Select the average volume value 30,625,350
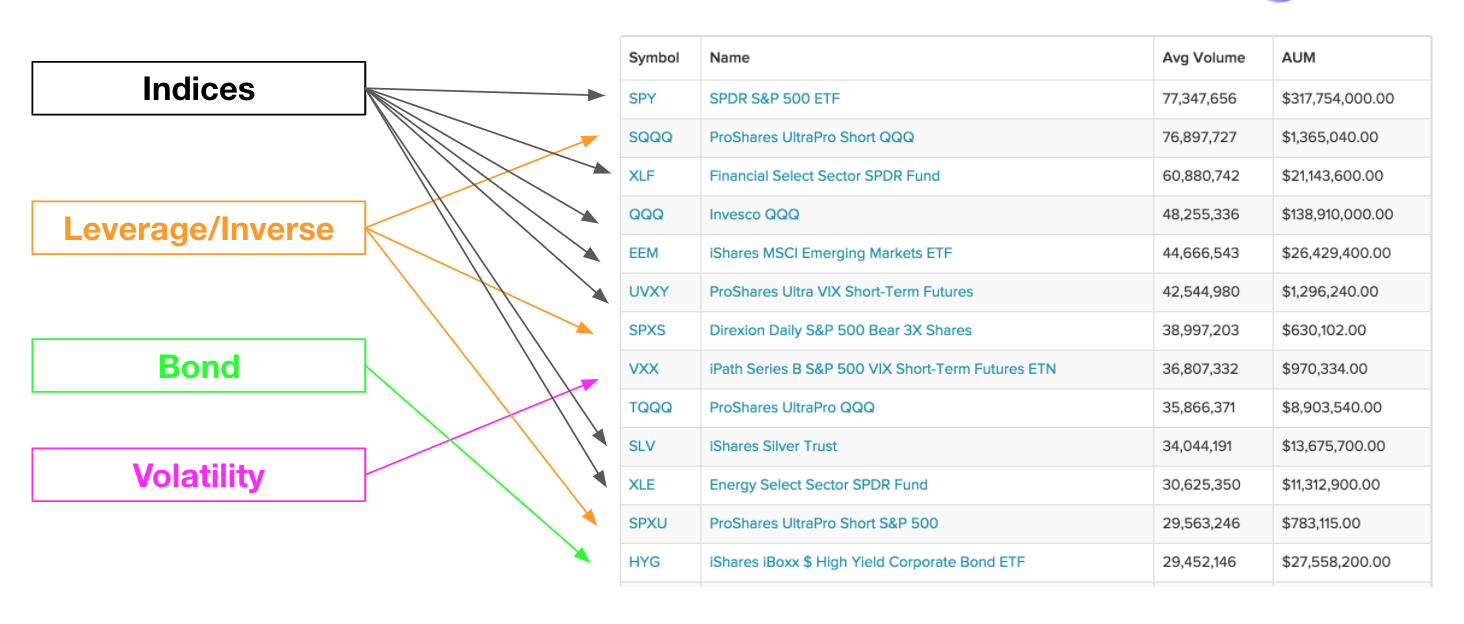Image resolution: width=1464 pixels, height=624 pixels. (1201, 485)
